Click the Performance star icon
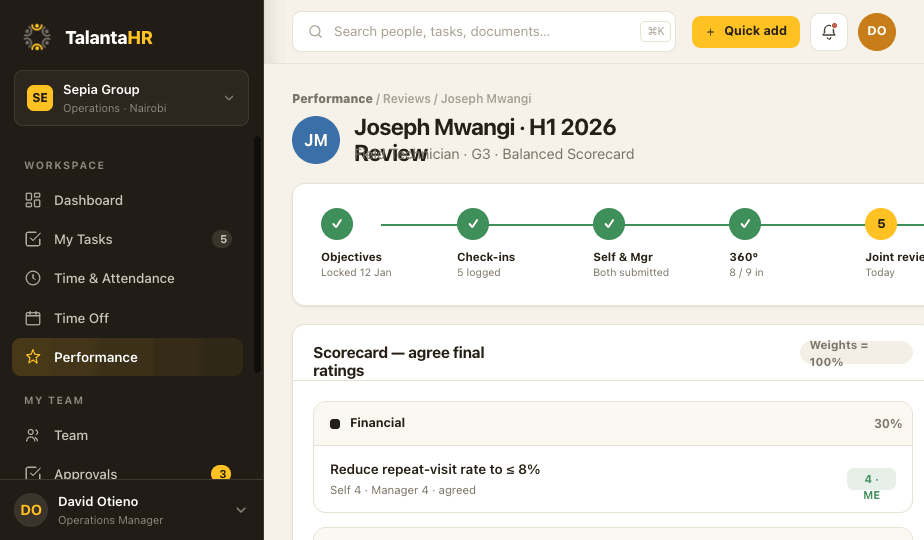Screen dimensions: 924x540 33,357
